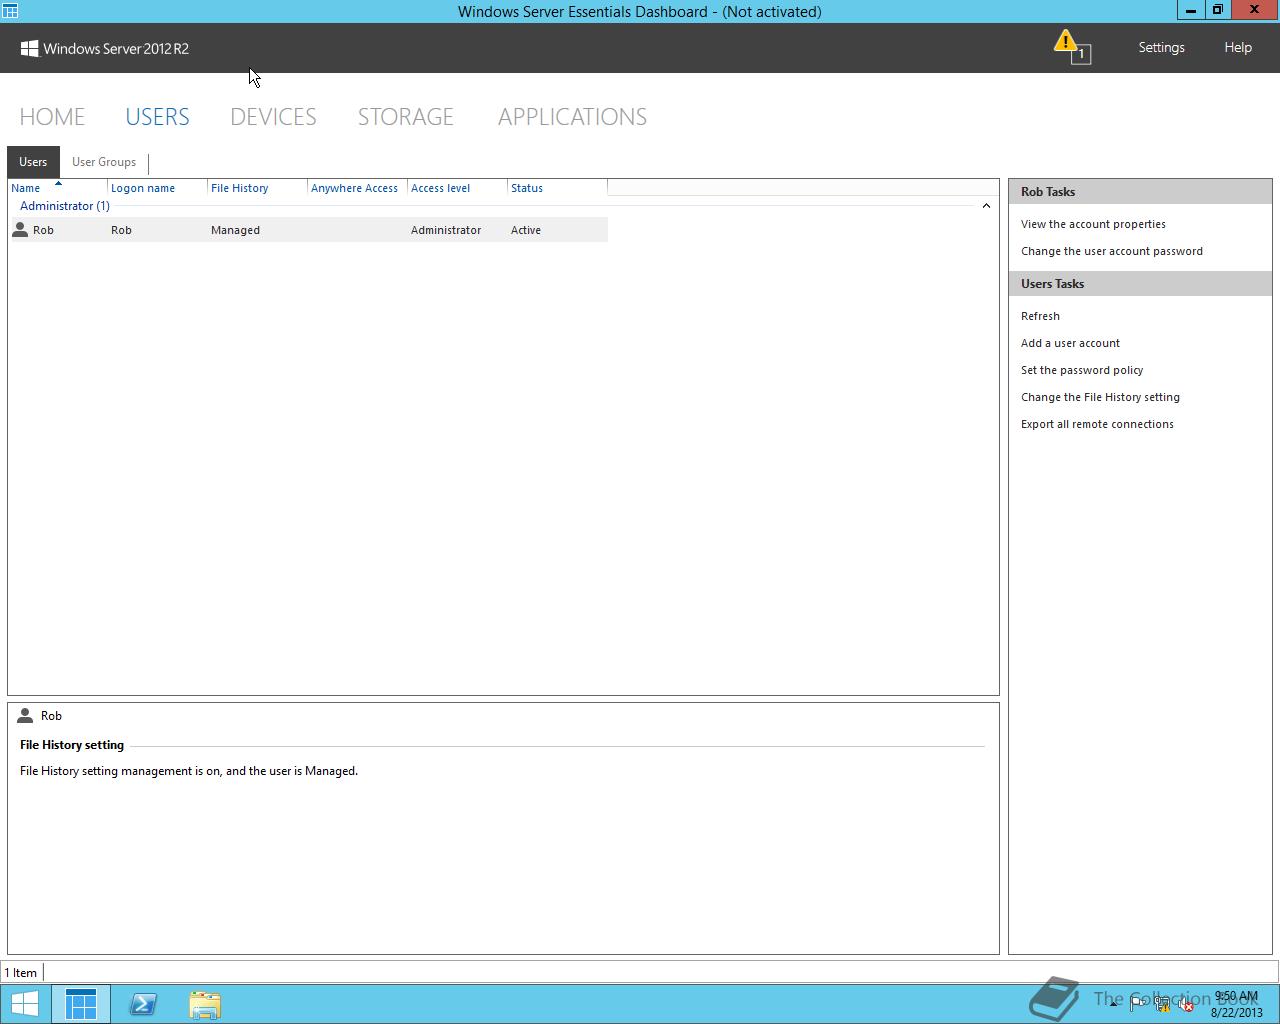Image resolution: width=1280 pixels, height=1024 pixels.
Task: Sort by Status column header
Action: point(557,188)
